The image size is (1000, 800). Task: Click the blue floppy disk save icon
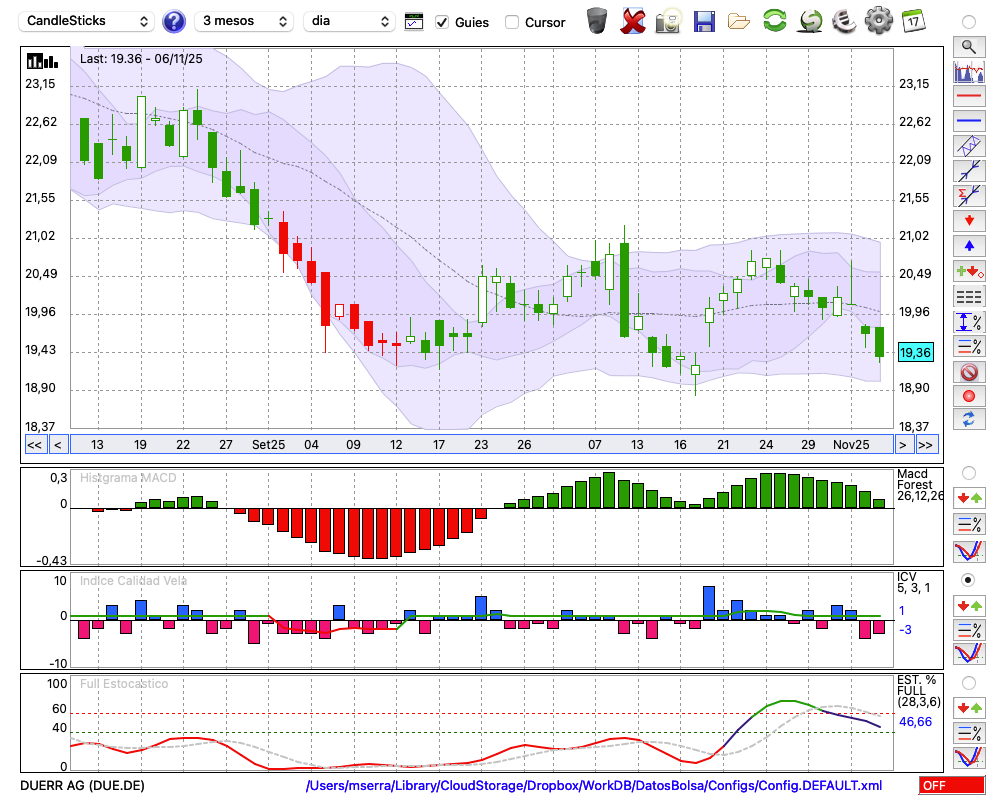coord(704,20)
